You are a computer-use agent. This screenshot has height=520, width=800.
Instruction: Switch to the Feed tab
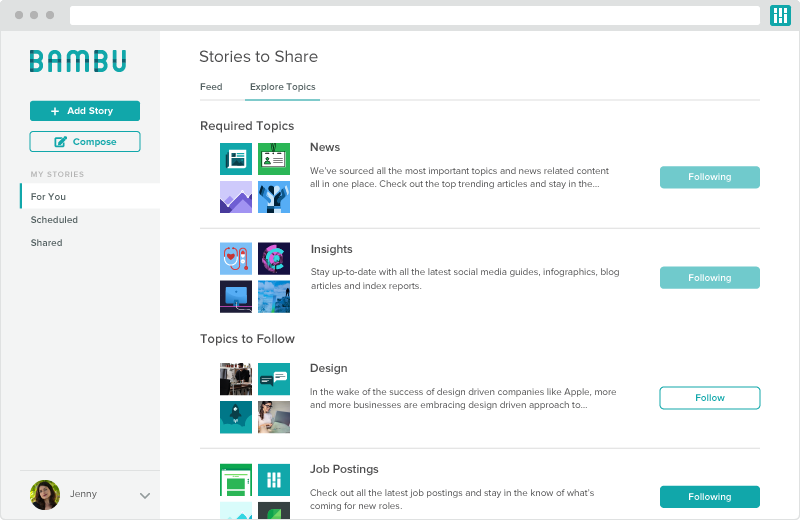[211, 87]
